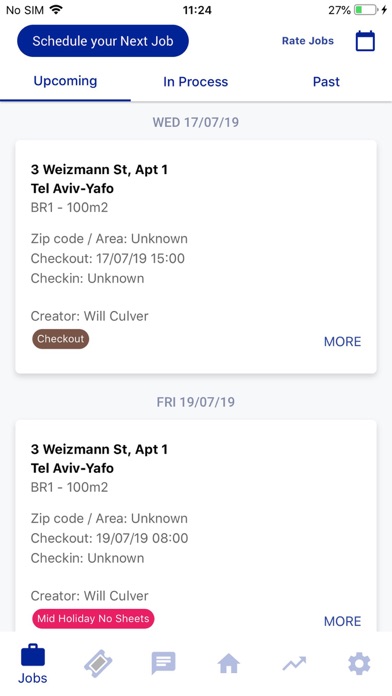This screenshot has width=392, height=696.
Task: Tap the battery indicator in status bar
Action: 366,10
